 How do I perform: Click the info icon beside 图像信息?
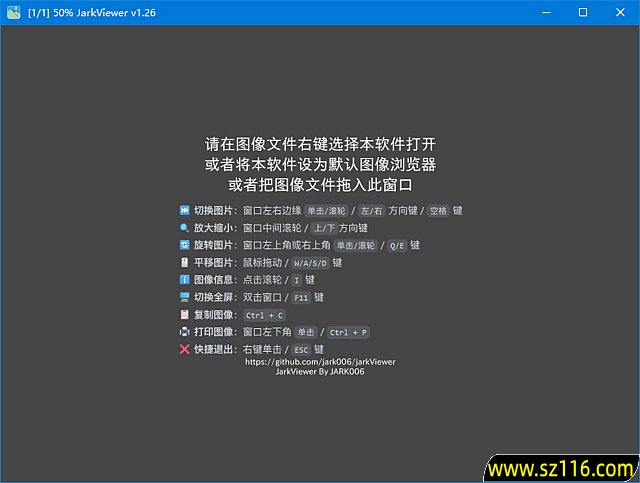tap(184, 280)
